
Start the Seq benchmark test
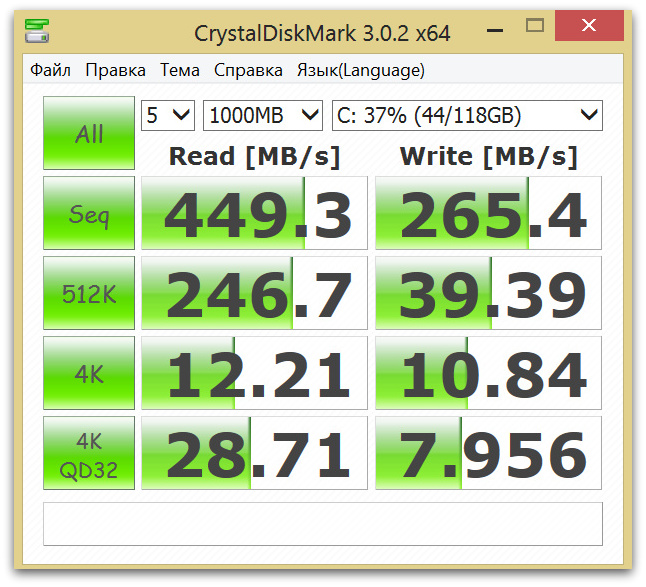coord(89,213)
